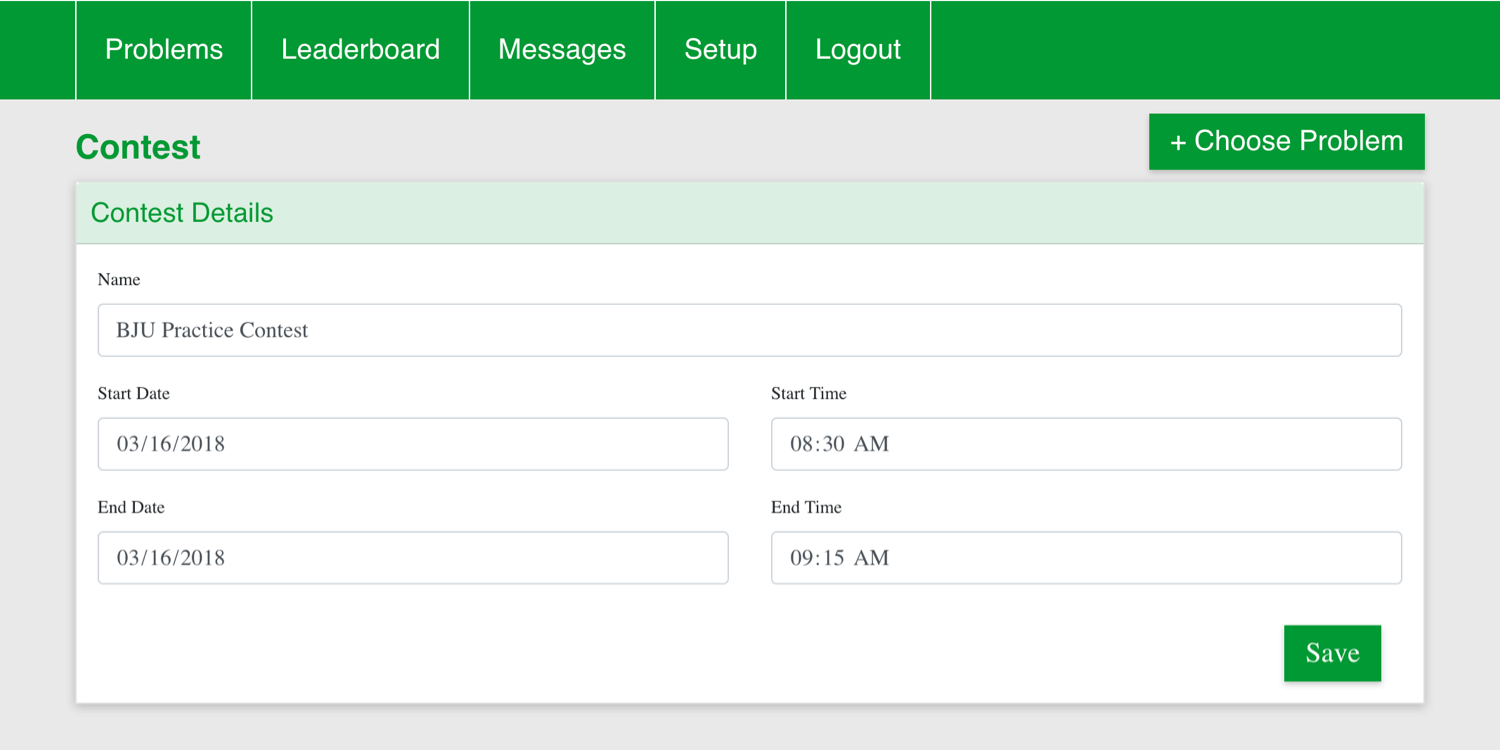Click the Start Time label
The height and width of the screenshot is (750, 1500).
[x=808, y=394]
